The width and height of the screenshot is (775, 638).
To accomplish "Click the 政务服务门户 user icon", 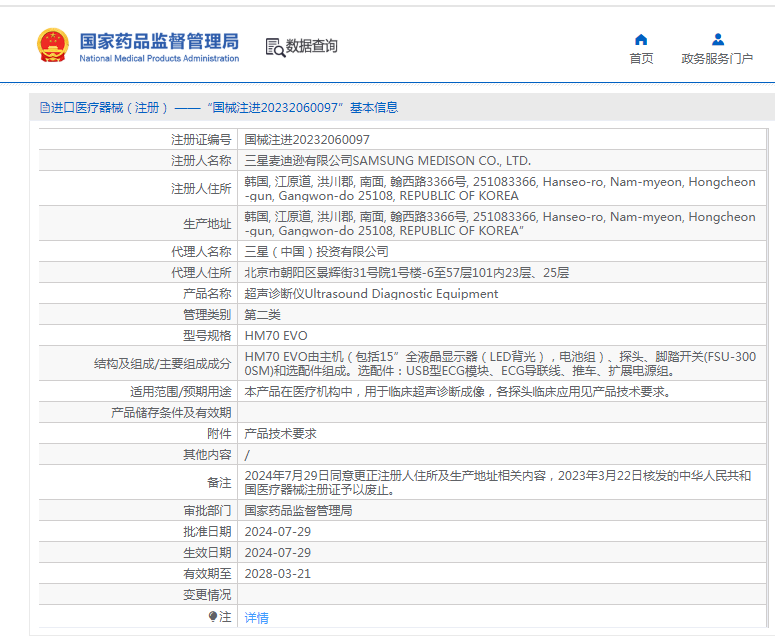I will [718, 40].
